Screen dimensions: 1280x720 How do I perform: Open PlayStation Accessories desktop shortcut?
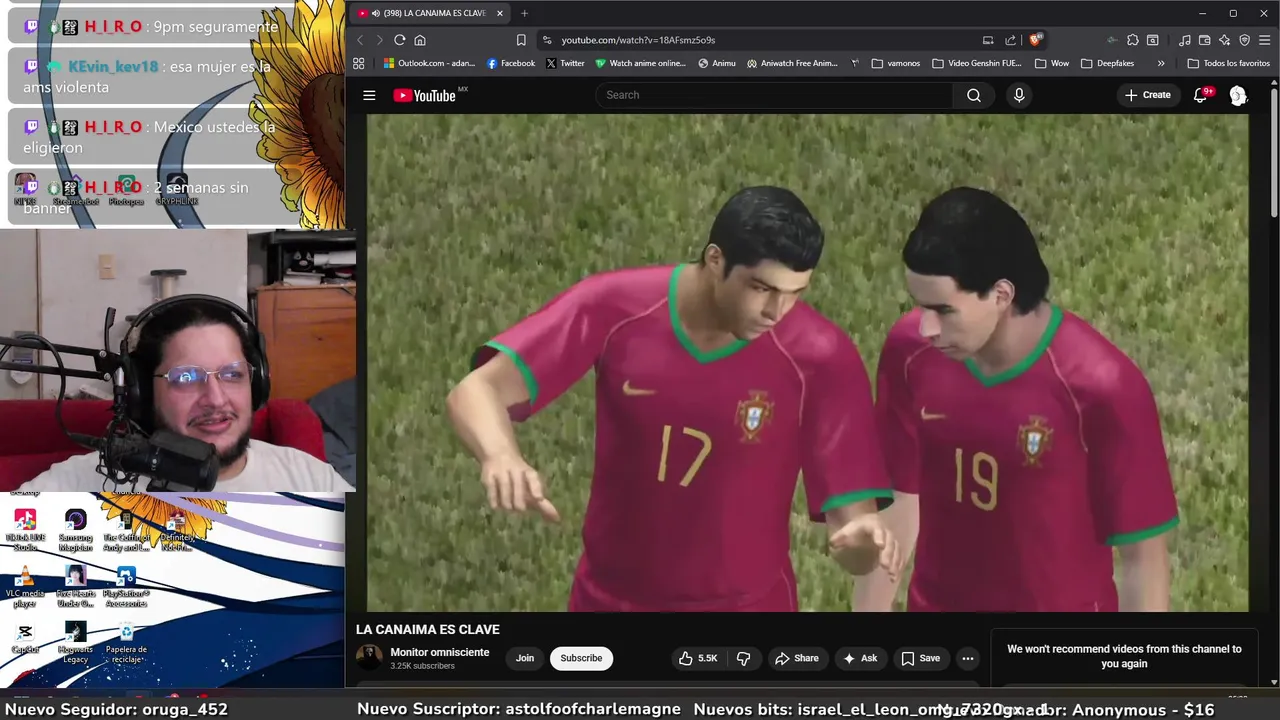click(x=126, y=588)
